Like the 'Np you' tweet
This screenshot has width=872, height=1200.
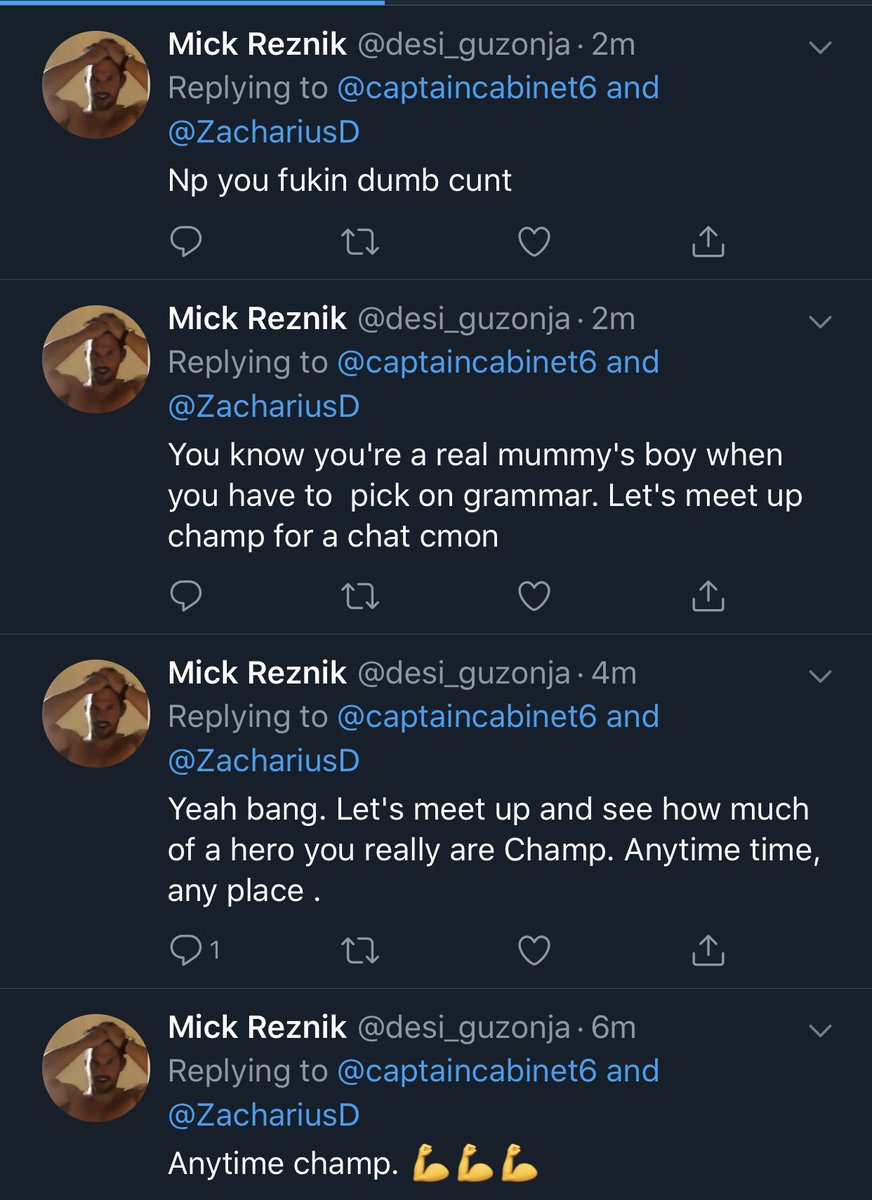(x=534, y=241)
